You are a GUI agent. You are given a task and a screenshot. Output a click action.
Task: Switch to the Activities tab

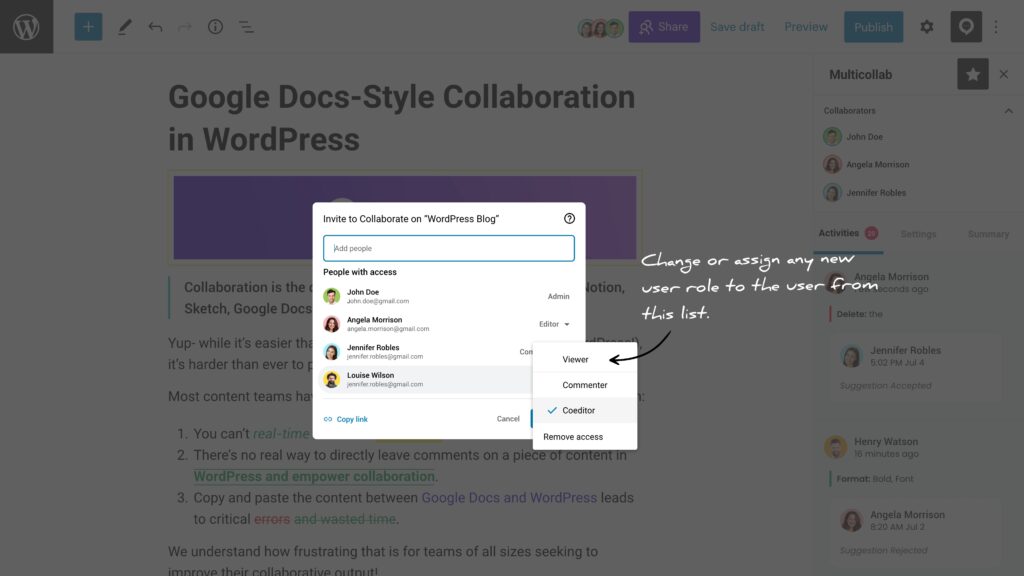coord(848,233)
